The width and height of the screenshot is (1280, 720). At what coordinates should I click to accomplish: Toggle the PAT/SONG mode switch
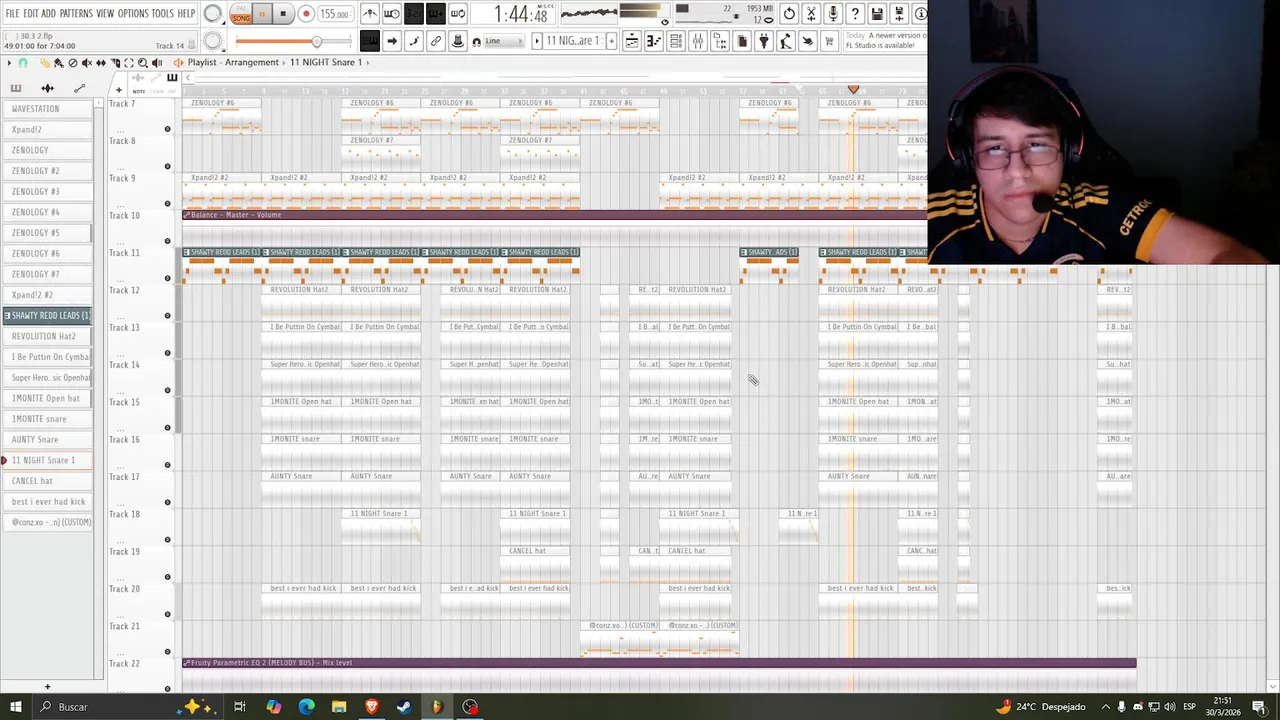[241, 14]
